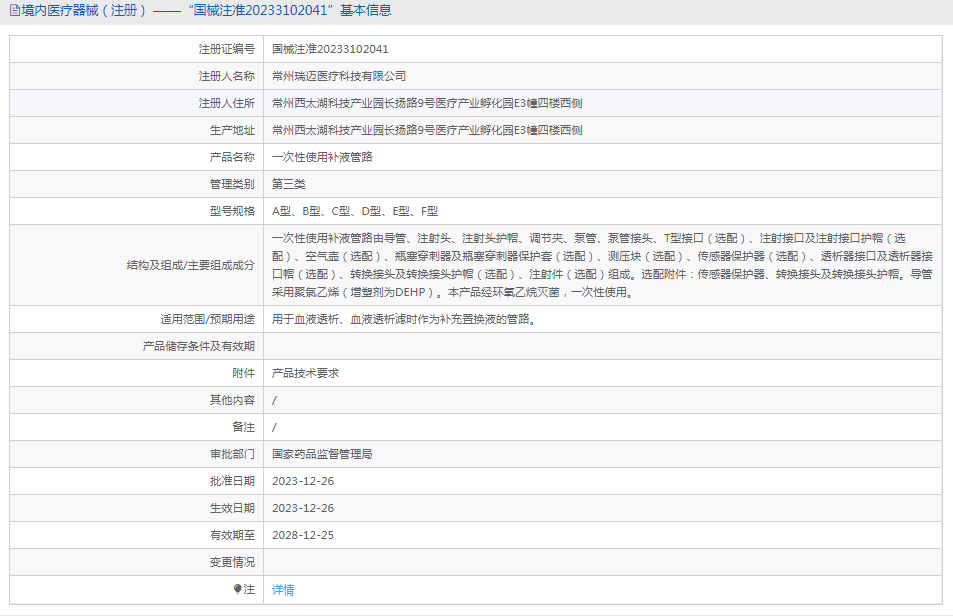This screenshot has height=616, width=953.
Task: Click the structure and composition paragraph
Action: [602, 265]
